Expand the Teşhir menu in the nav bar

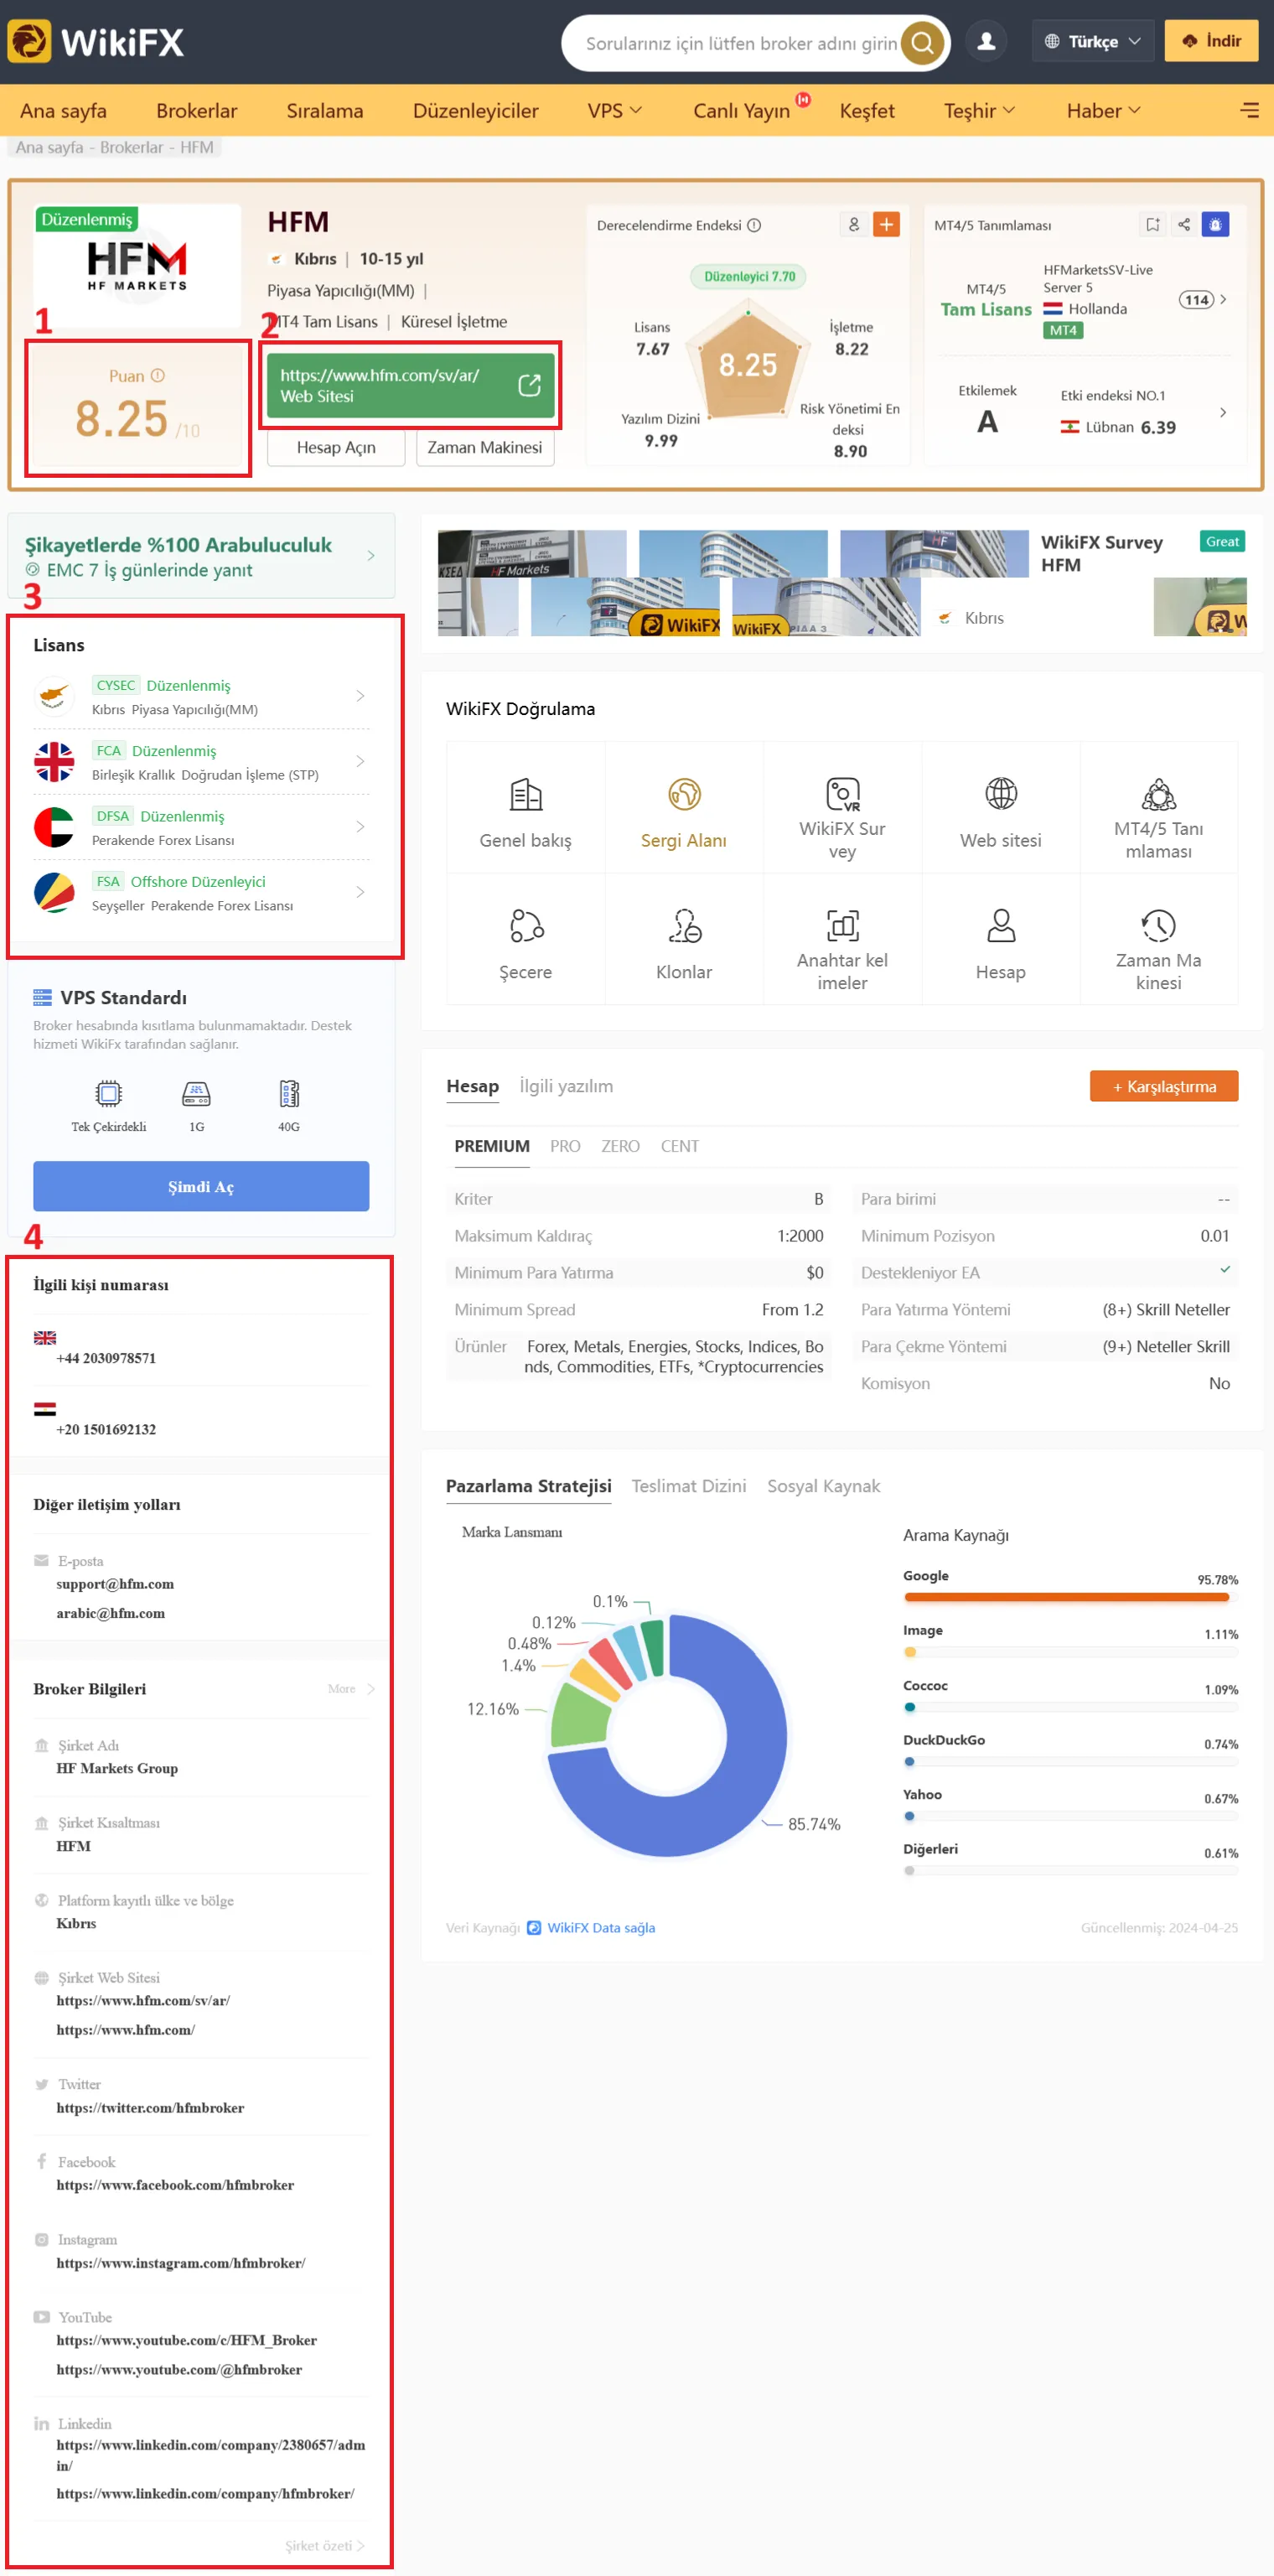pos(979,110)
